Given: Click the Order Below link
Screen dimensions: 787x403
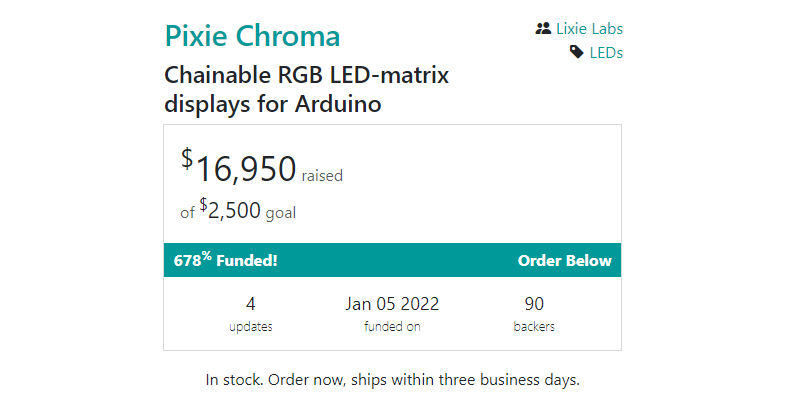Looking at the screenshot, I should click(x=564, y=261).
